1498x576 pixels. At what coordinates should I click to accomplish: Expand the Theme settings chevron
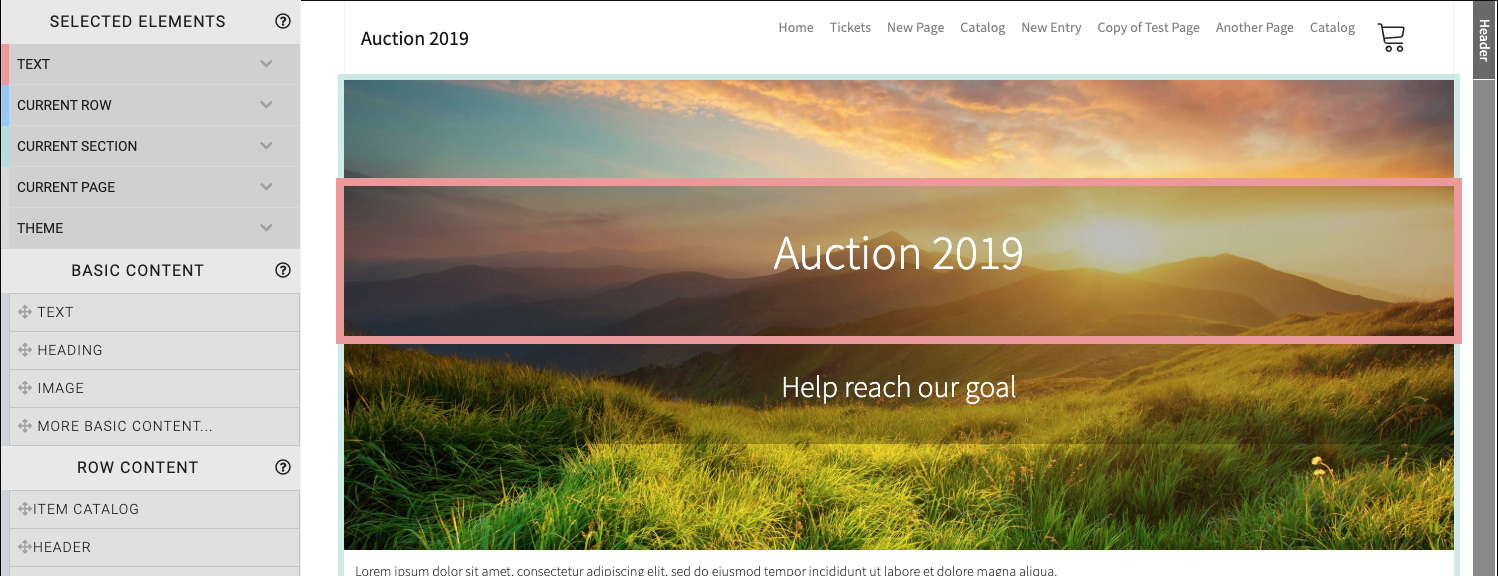click(x=266, y=228)
